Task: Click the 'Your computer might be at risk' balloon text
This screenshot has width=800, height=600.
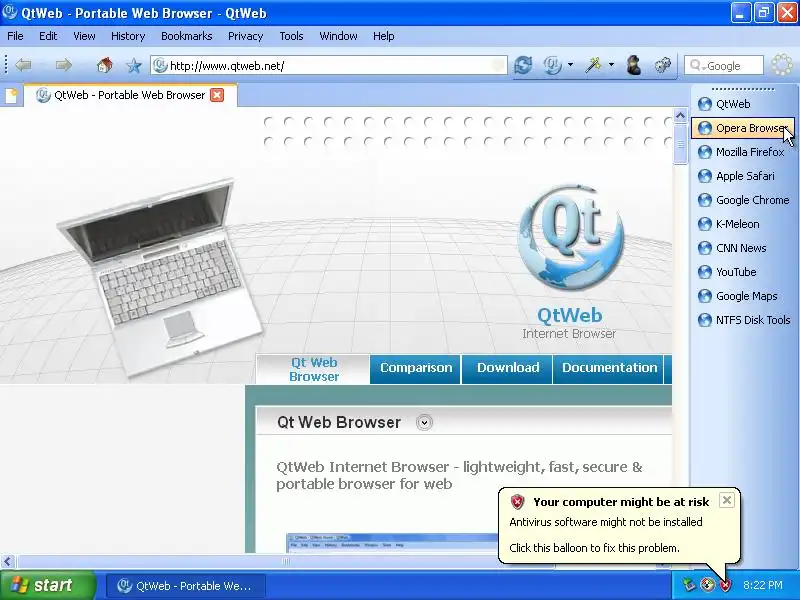Action: tap(621, 502)
